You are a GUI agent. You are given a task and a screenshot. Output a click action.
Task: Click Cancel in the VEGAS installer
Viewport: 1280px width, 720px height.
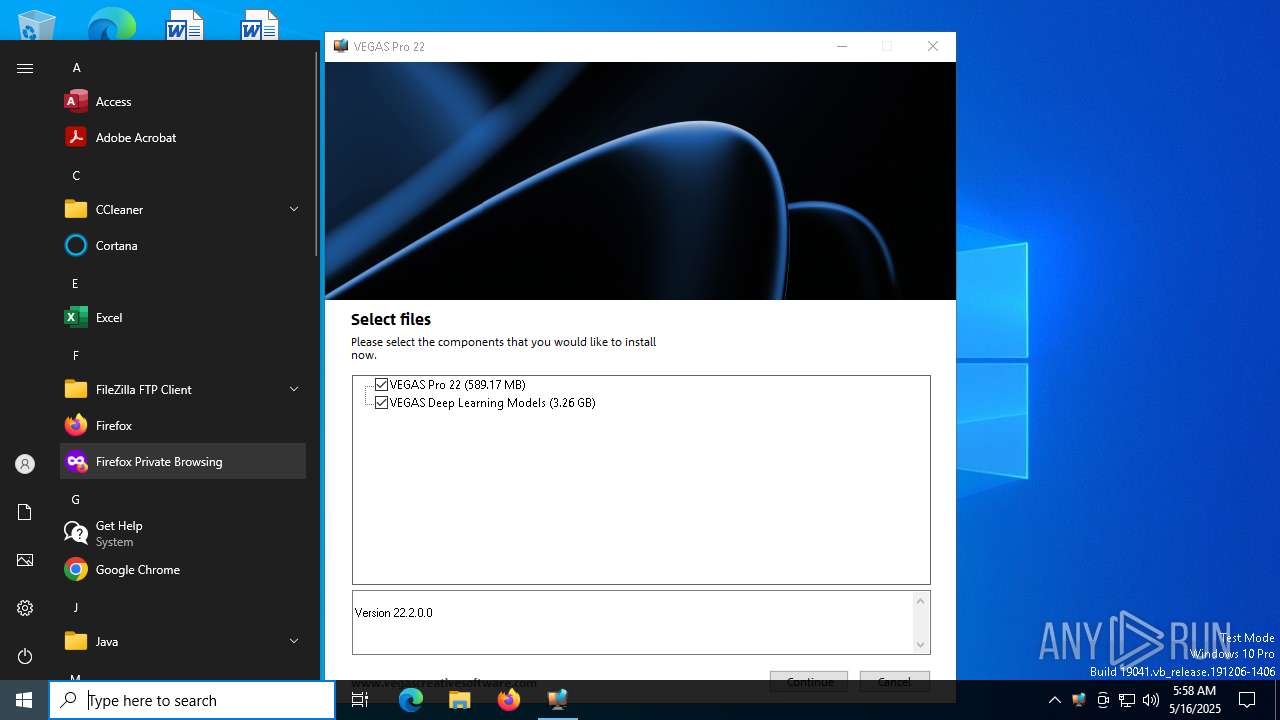pyautogui.click(x=894, y=681)
